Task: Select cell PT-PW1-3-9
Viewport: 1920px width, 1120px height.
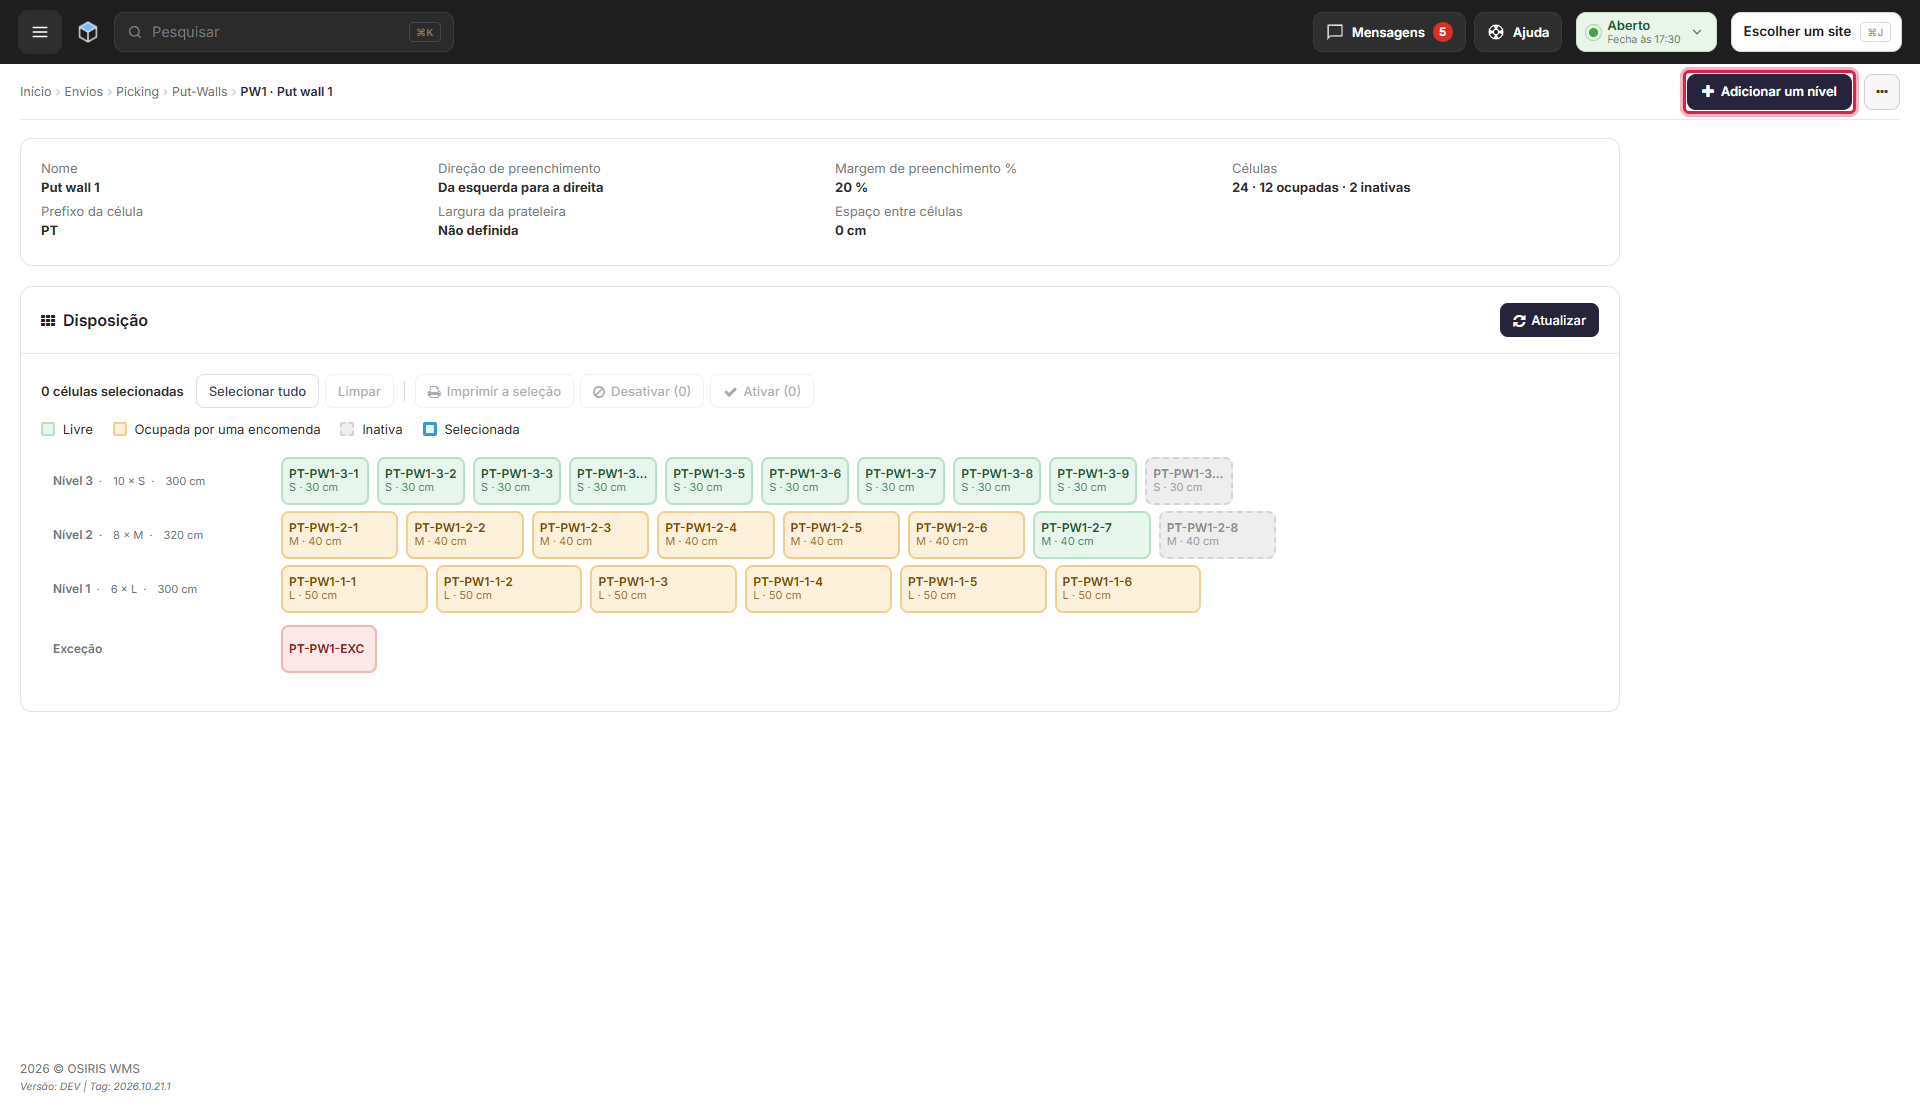Action: pos(1093,481)
